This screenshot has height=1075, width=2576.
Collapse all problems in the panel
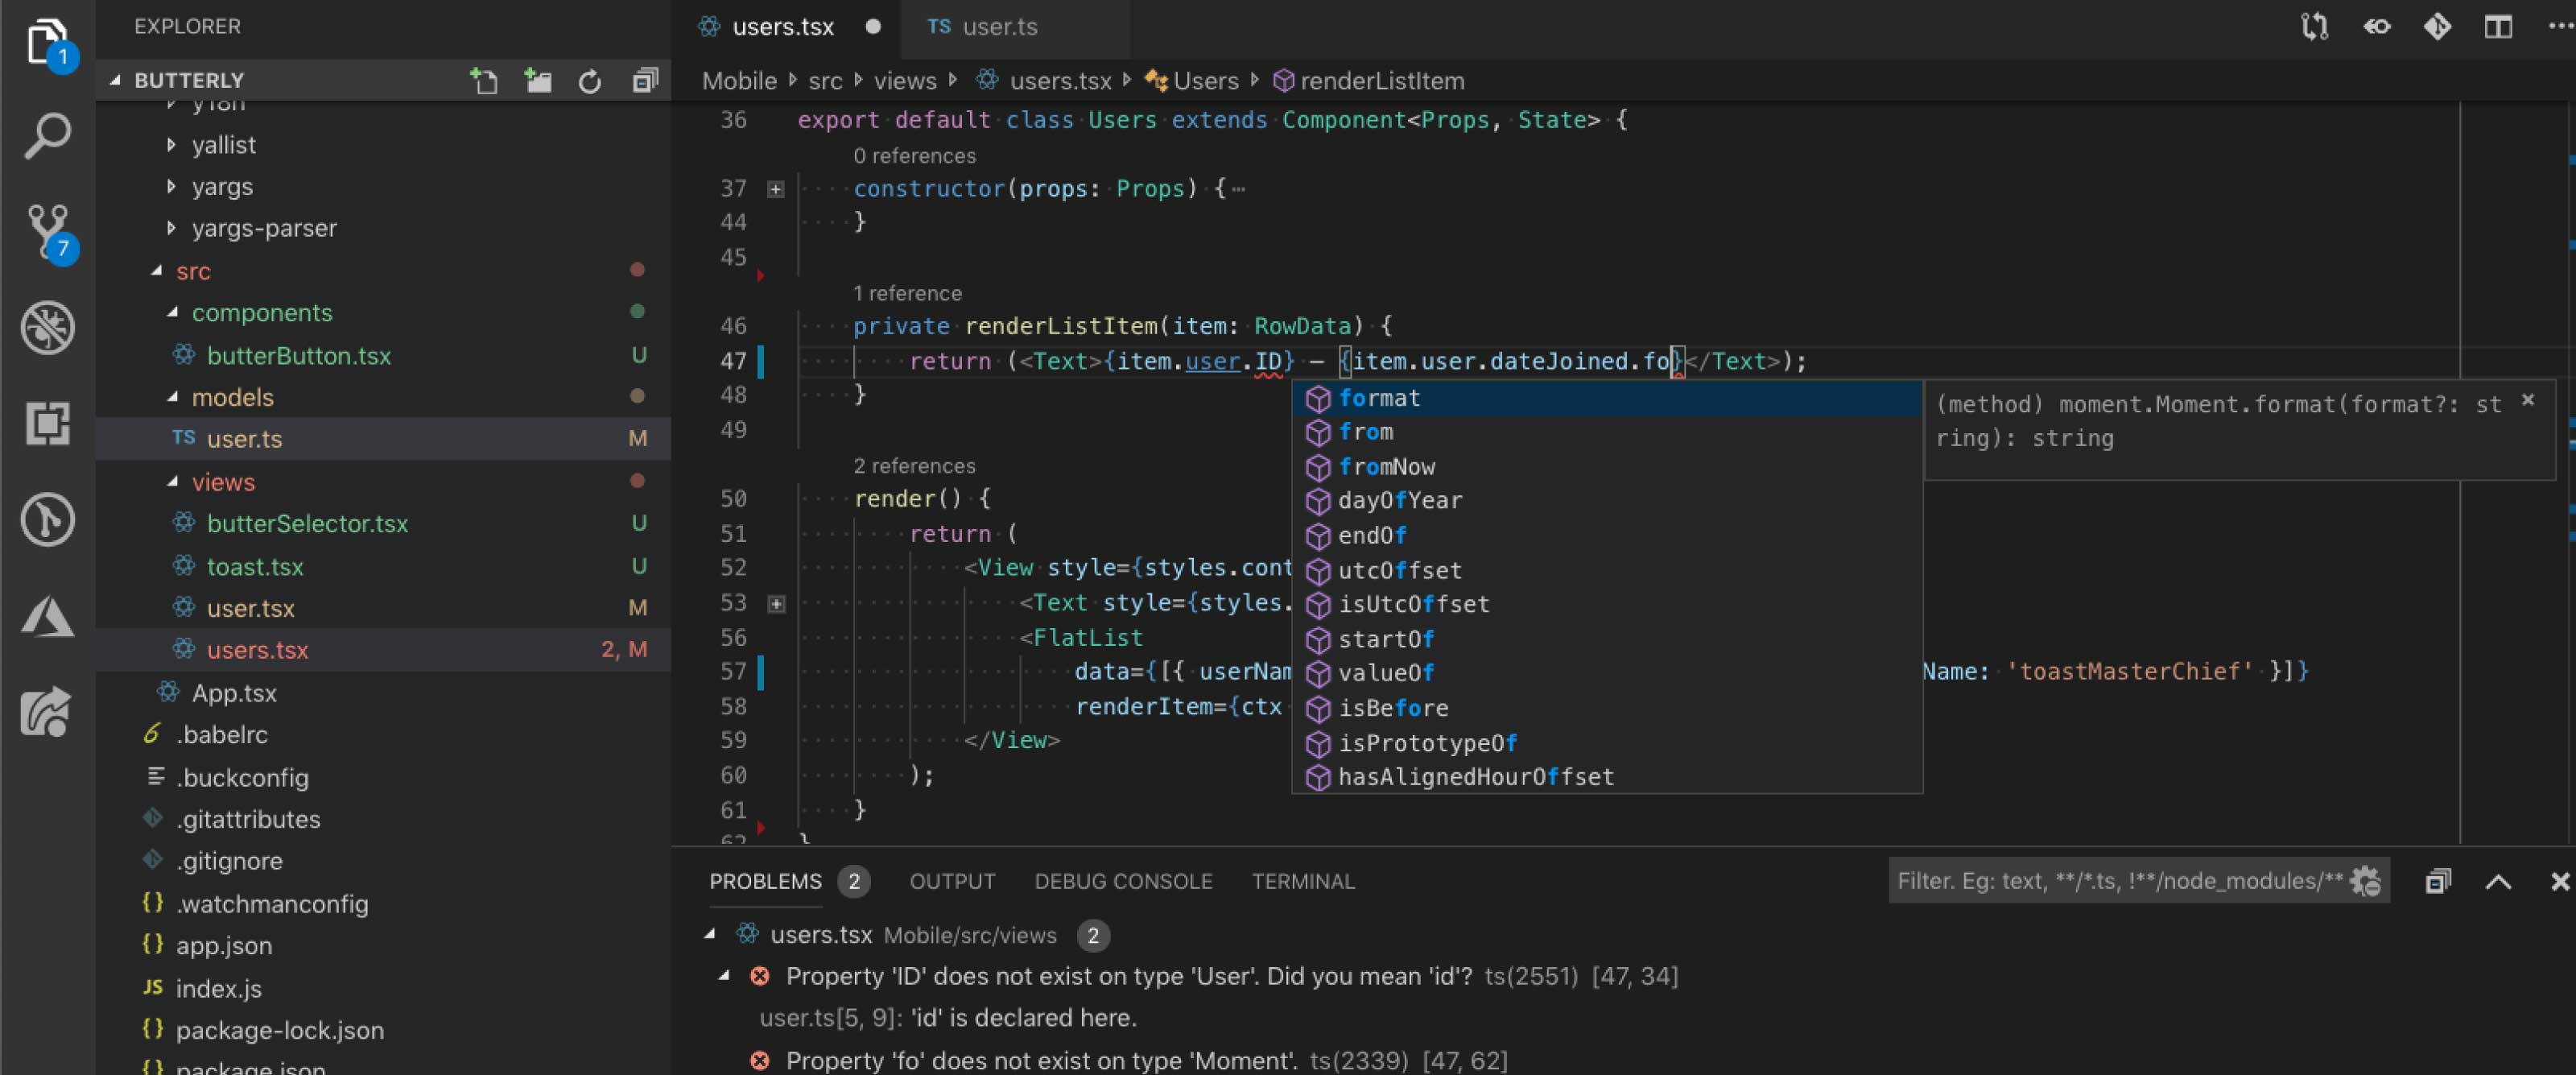[x=2438, y=881]
